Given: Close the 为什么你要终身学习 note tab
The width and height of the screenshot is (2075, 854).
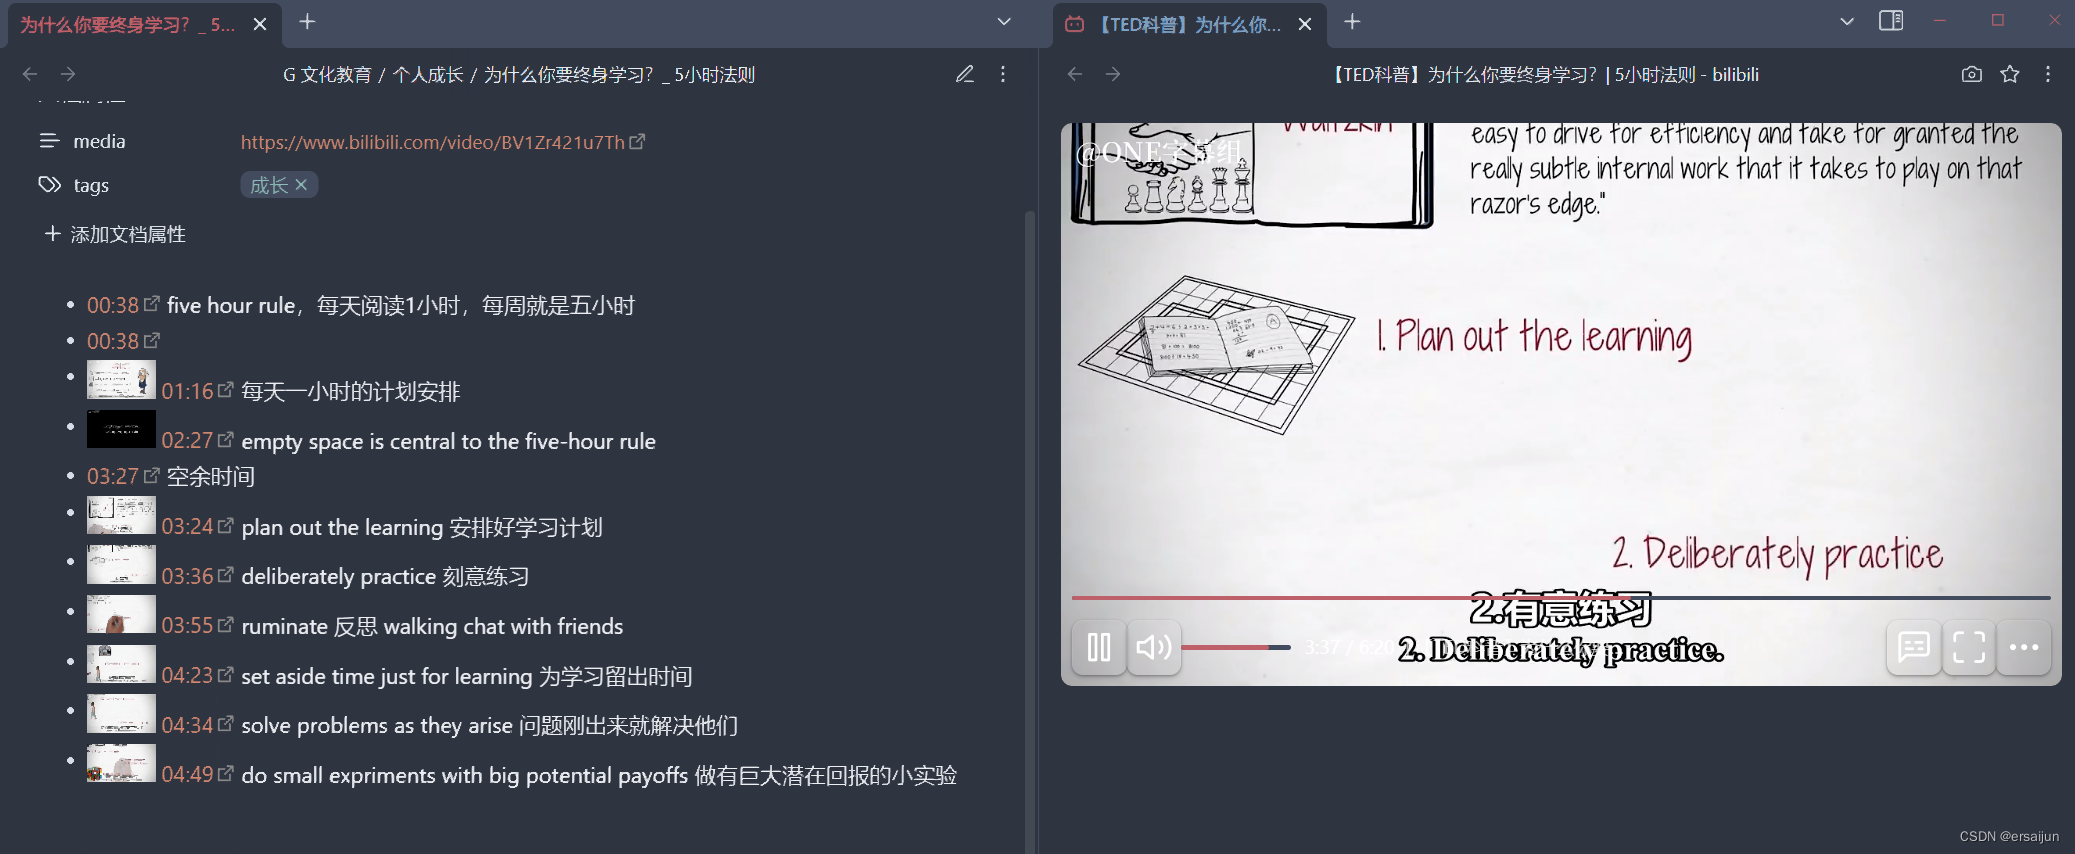Looking at the screenshot, I should [260, 24].
